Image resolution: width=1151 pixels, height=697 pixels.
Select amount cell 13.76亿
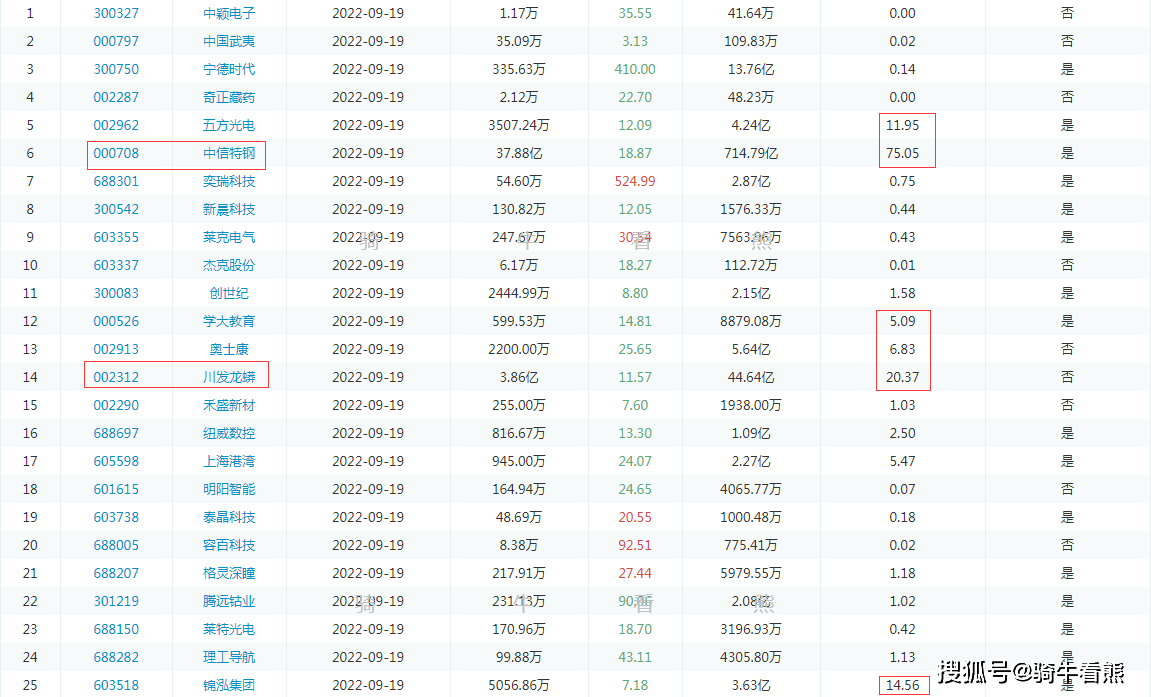pyautogui.click(x=751, y=69)
